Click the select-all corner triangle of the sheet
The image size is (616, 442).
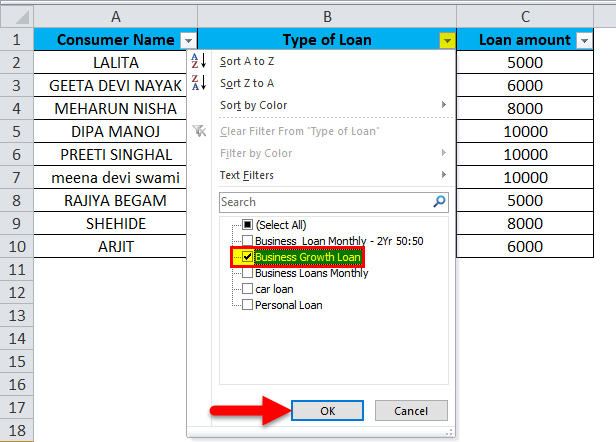tap(22, 18)
